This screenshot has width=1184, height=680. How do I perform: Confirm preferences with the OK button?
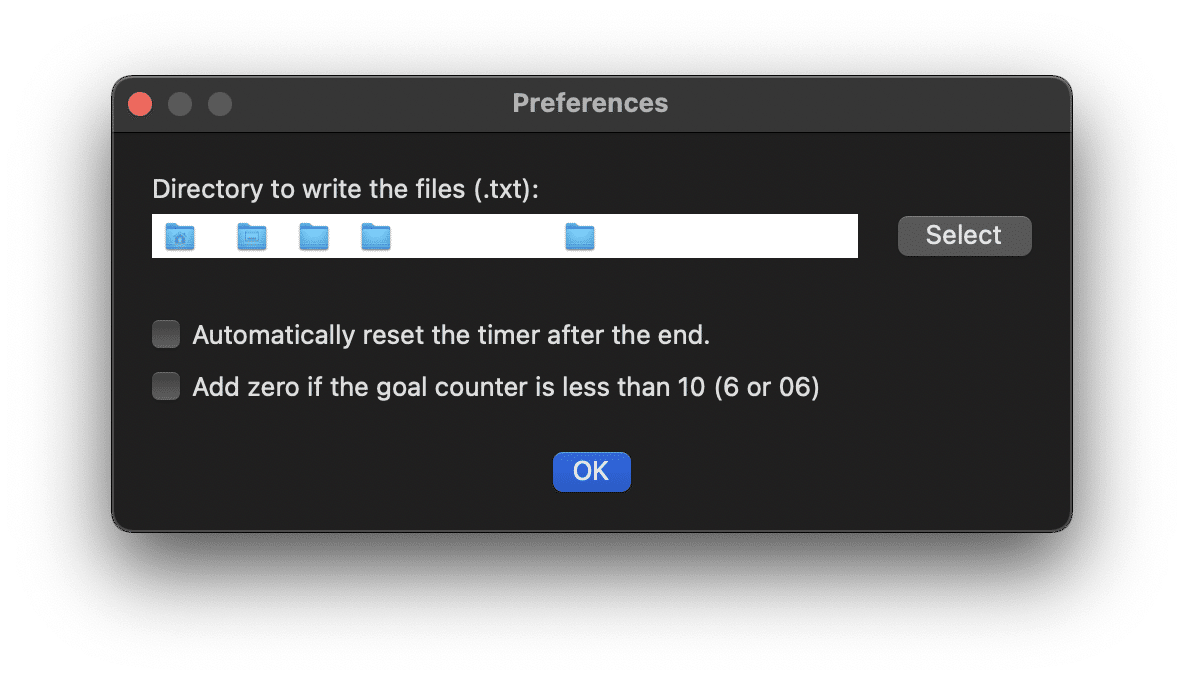click(591, 471)
